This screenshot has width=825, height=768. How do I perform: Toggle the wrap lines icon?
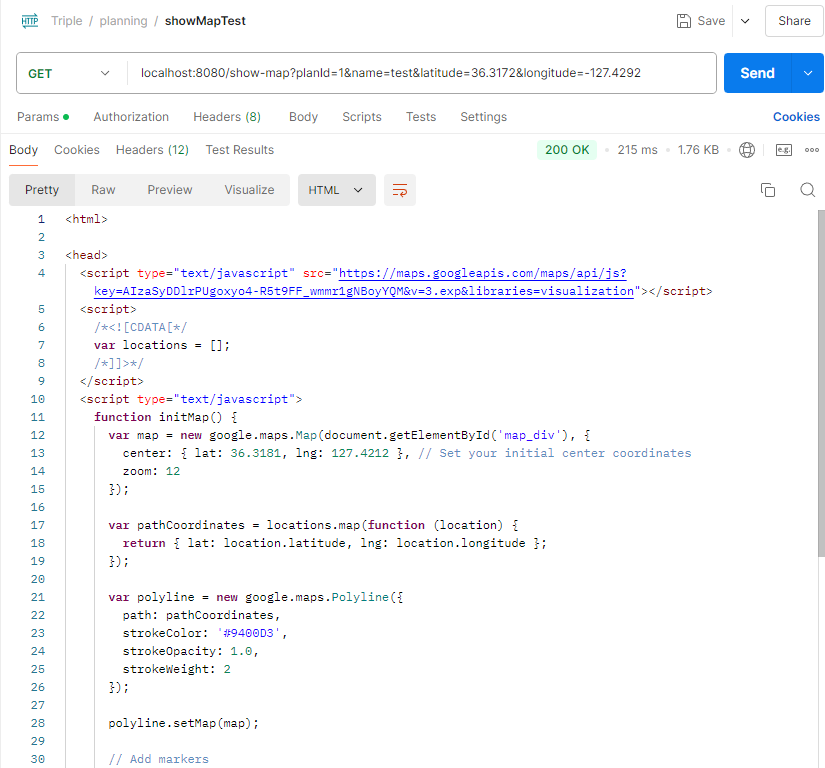pos(400,190)
